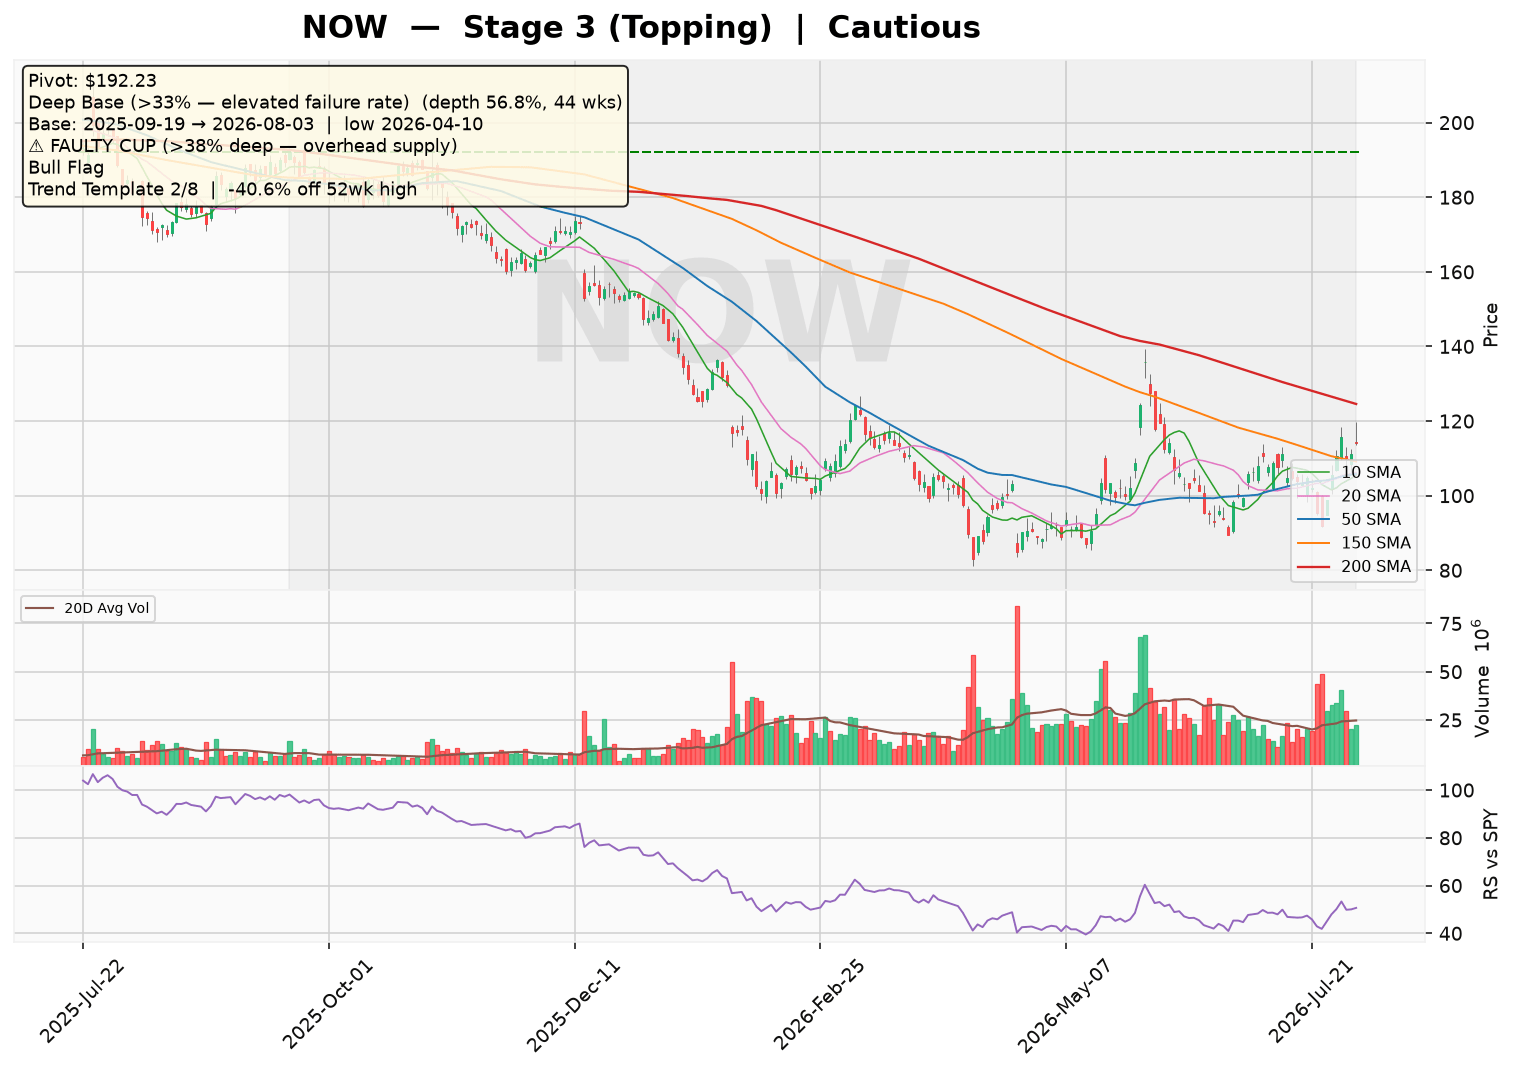Click the "Trend Template 2/8" annotation line

223,189
